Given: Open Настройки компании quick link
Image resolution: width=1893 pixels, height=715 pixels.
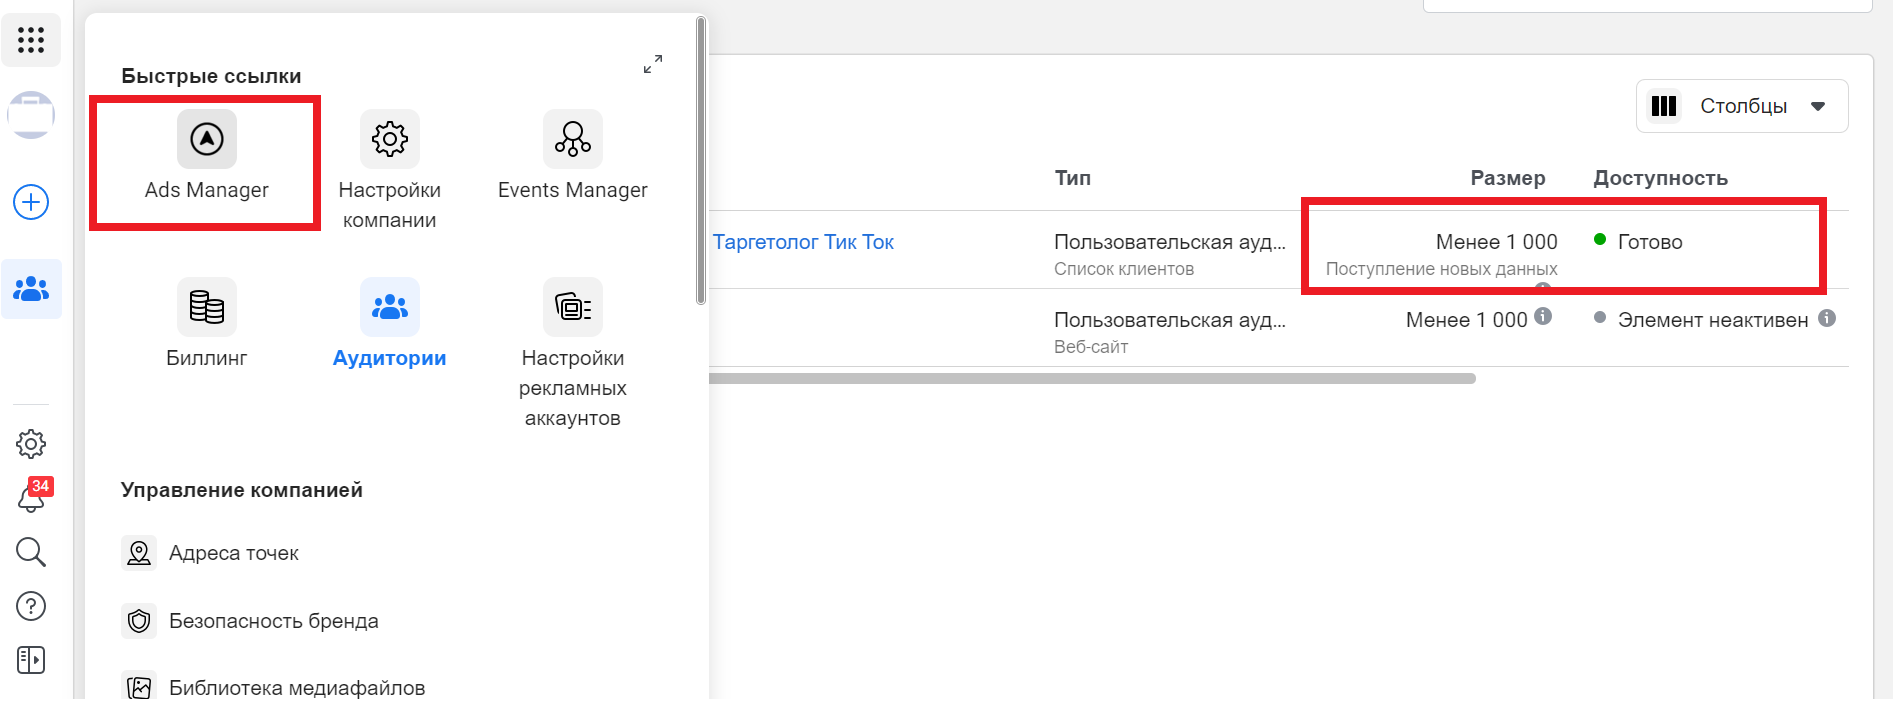Looking at the screenshot, I should [x=389, y=170].
